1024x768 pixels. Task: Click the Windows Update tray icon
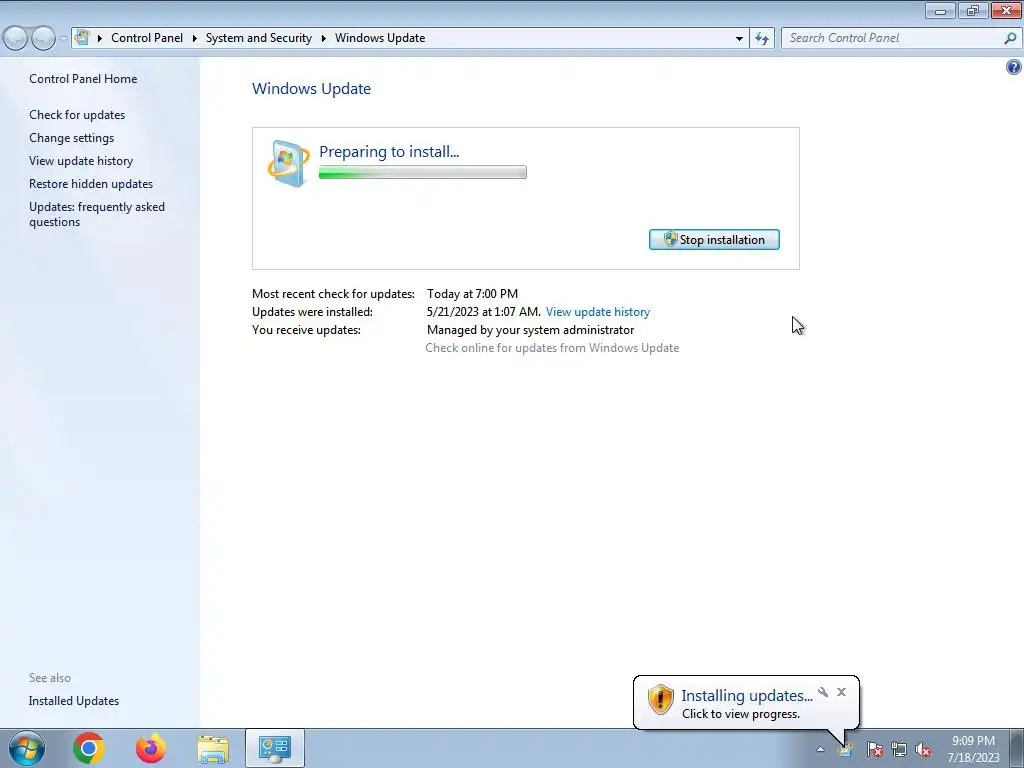(x=846, y=749)
